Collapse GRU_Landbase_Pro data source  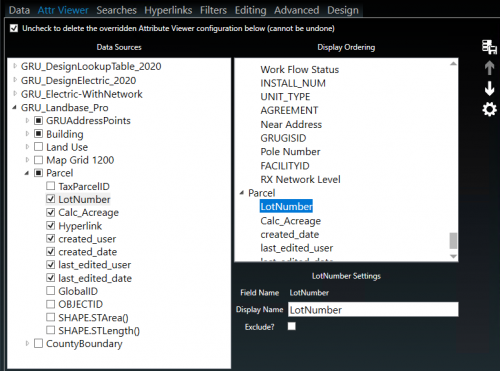pyautogui.click(x=15, y=107)
